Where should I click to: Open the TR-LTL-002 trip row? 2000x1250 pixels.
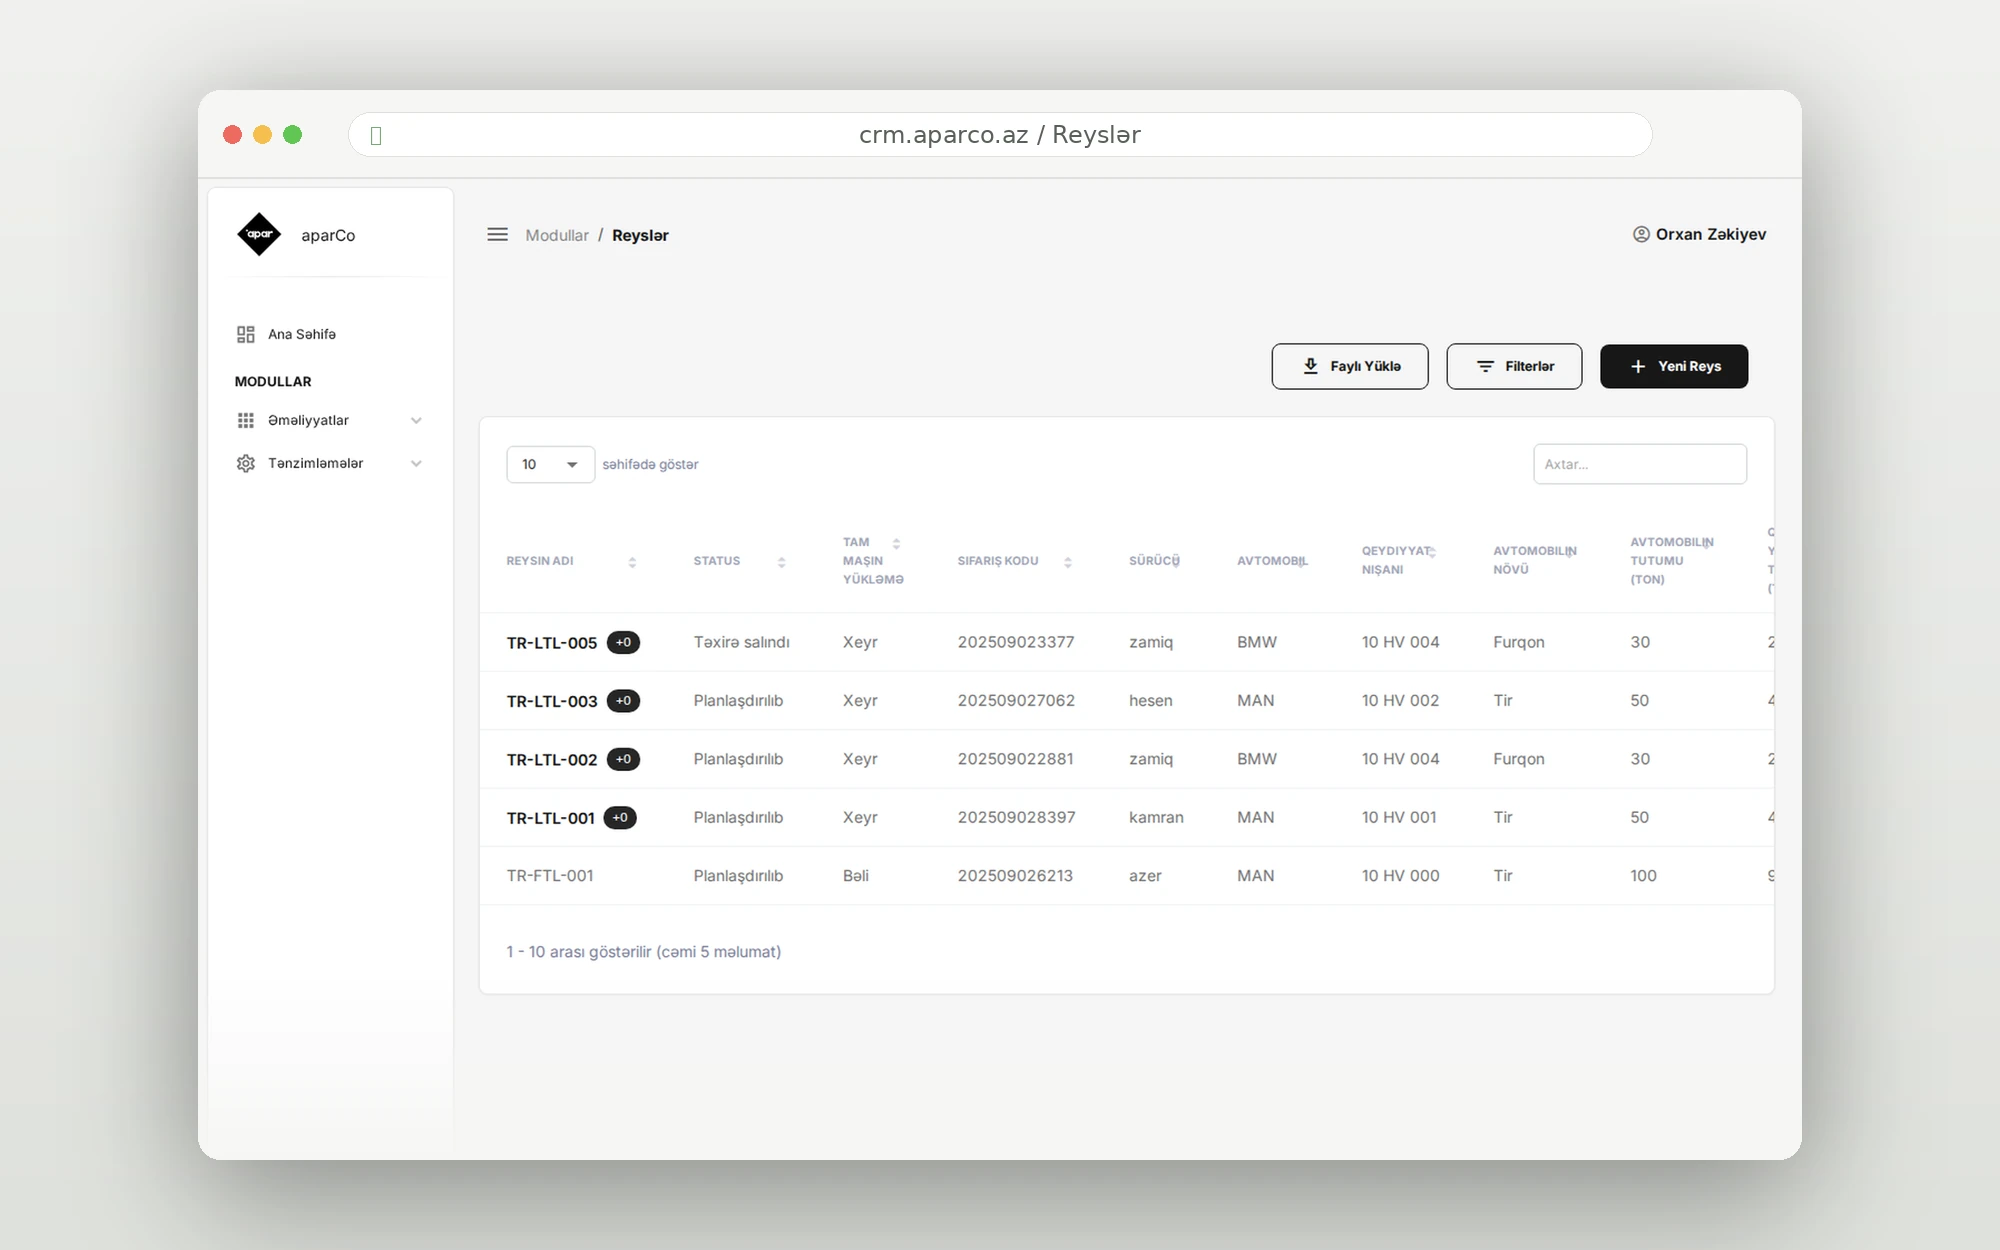tap(1127, 759)
